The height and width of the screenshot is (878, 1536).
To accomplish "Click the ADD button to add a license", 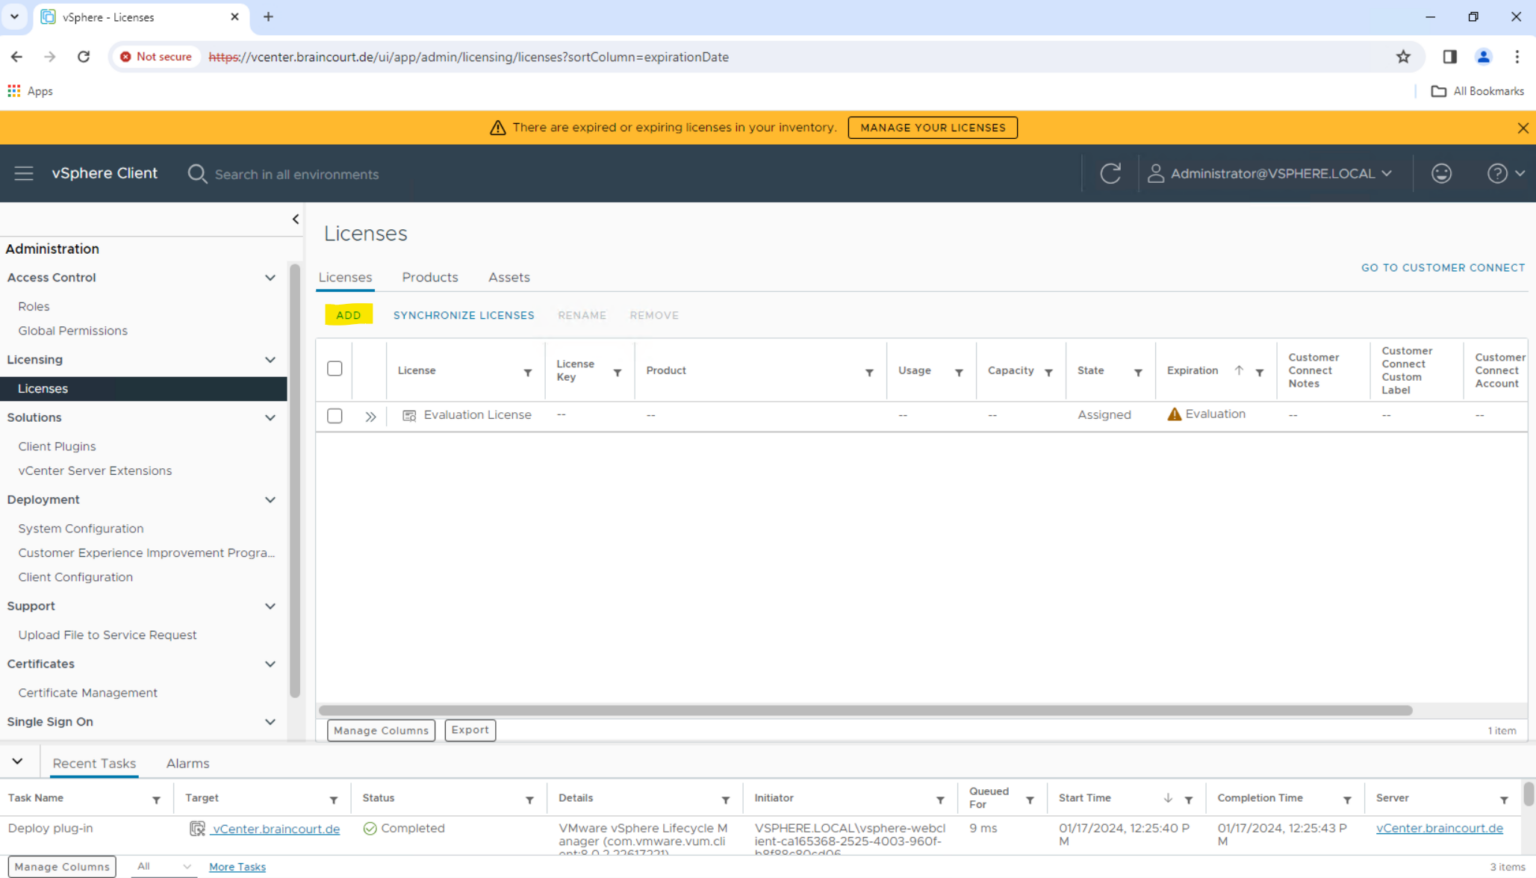I will tap(348, 314).
